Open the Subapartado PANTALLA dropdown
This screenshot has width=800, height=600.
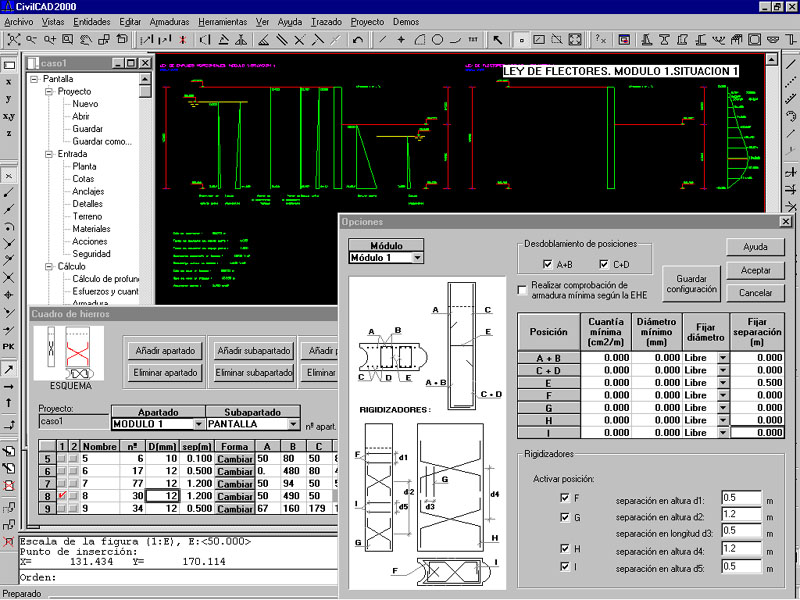(293, 424)
